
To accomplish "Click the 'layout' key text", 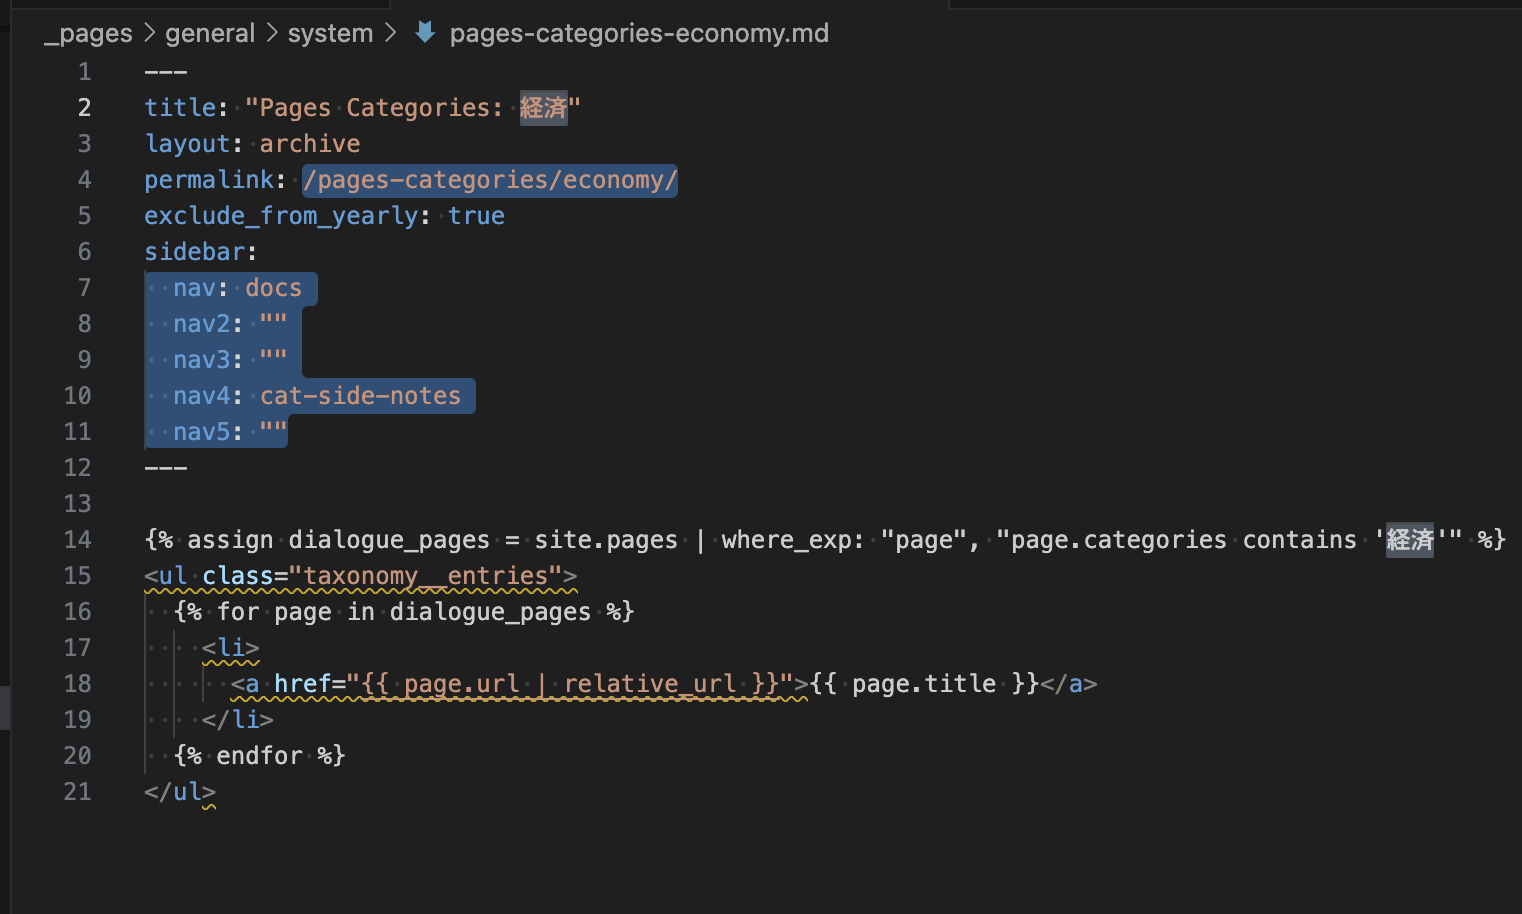I will 187,144.
